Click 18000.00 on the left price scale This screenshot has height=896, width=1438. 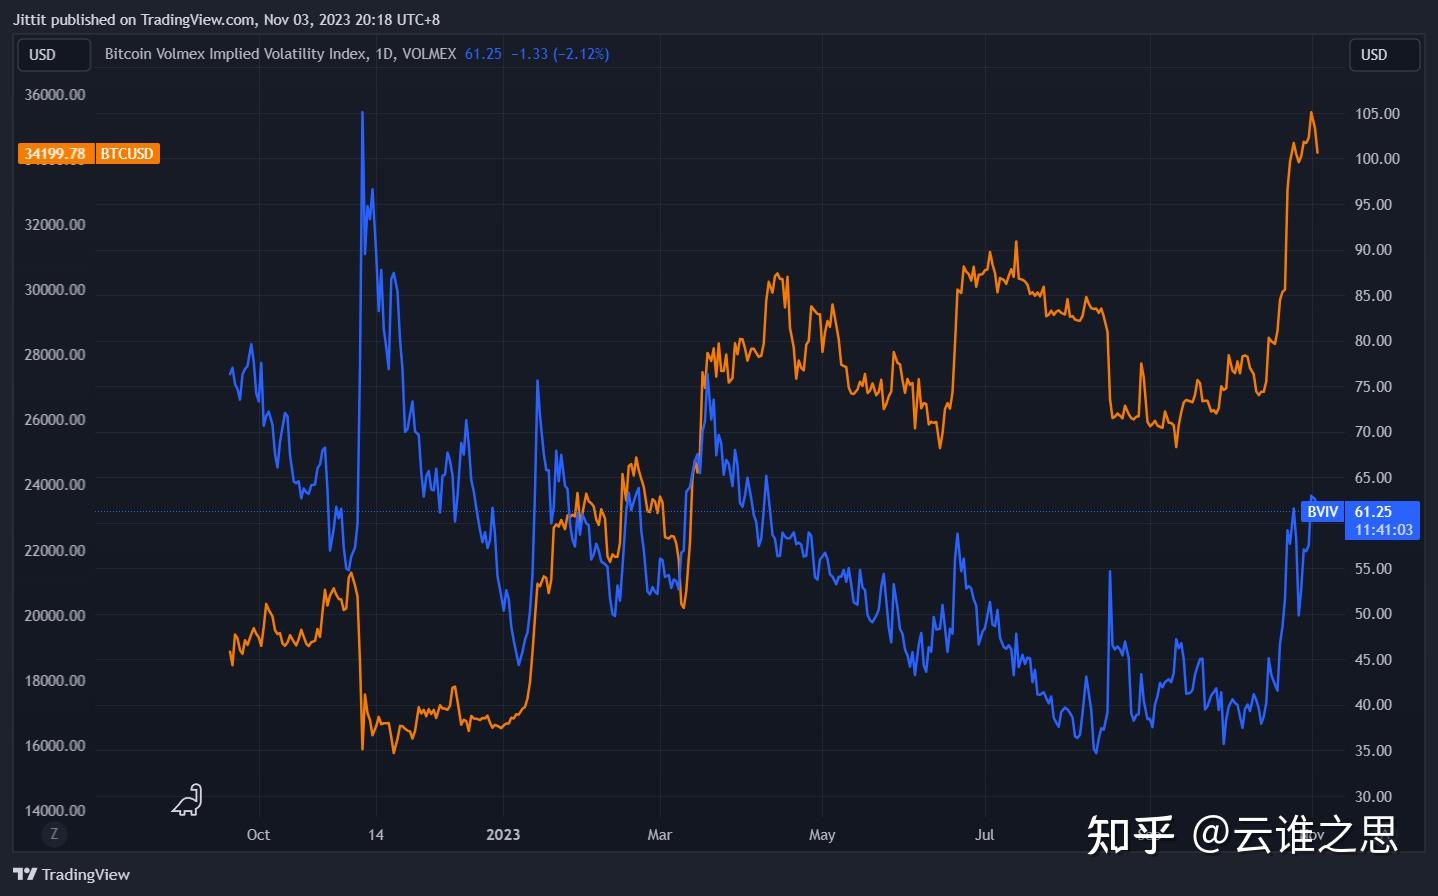(55, 680)
